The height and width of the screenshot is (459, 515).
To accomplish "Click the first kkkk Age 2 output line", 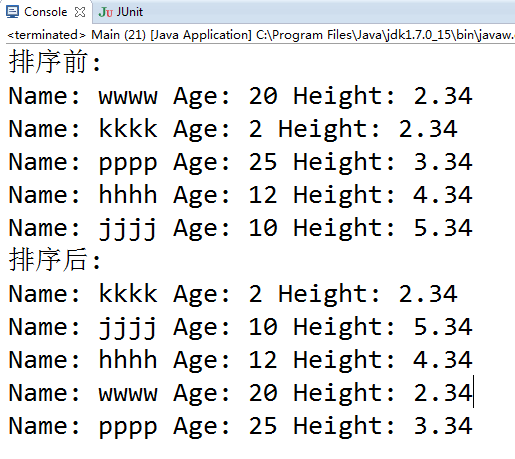I will point(233,129).
